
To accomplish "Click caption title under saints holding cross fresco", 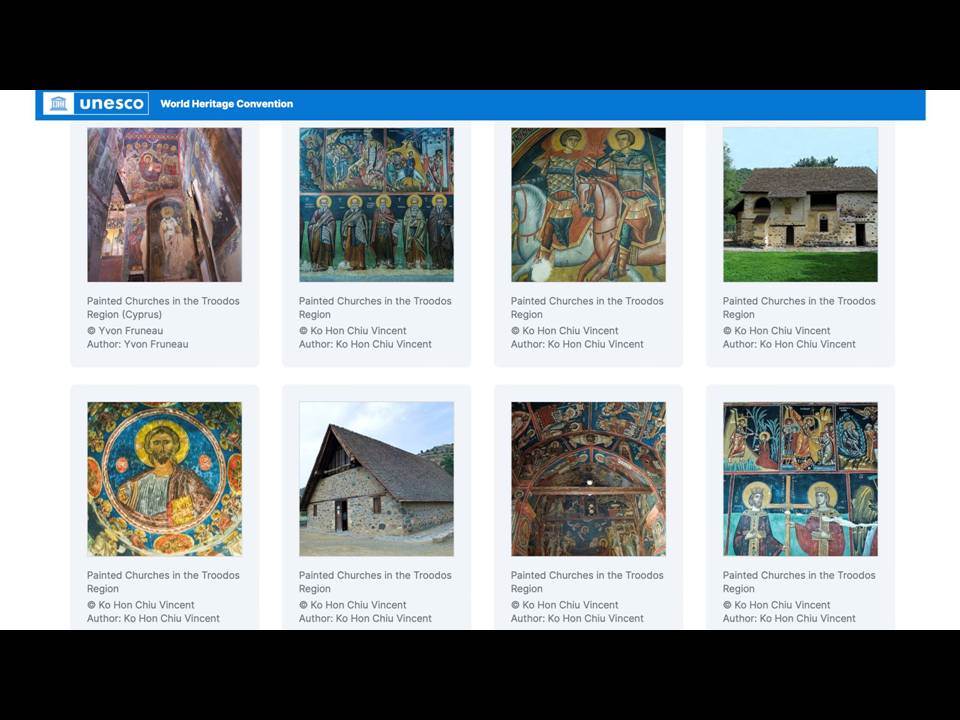I will 799,582.
